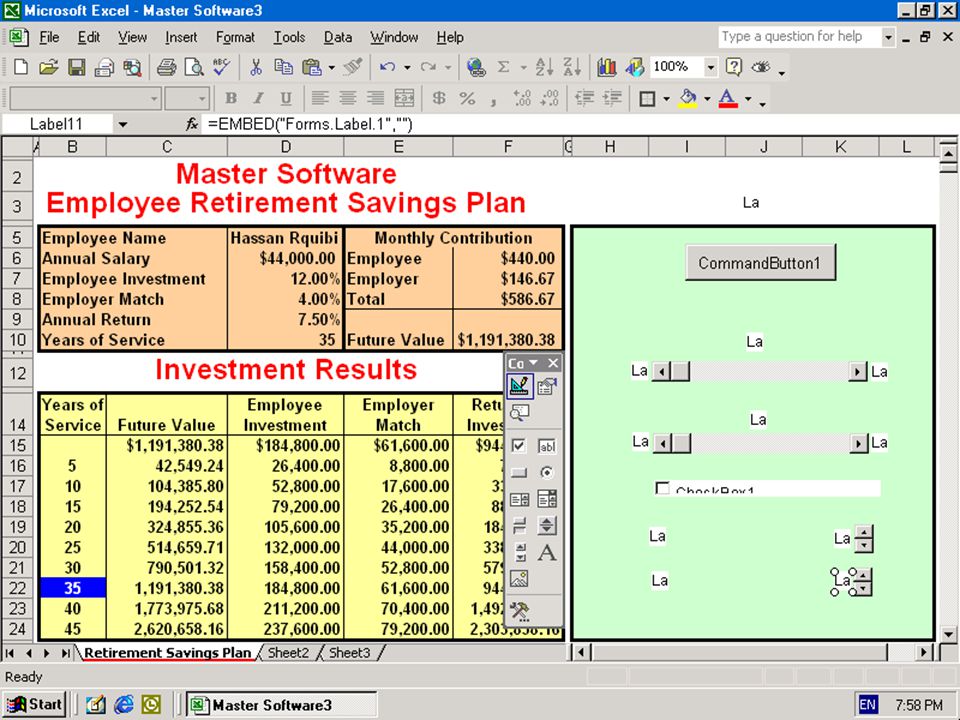Toggle bold formatting
The image size is (960, 720).
click(x=231, y=98)
